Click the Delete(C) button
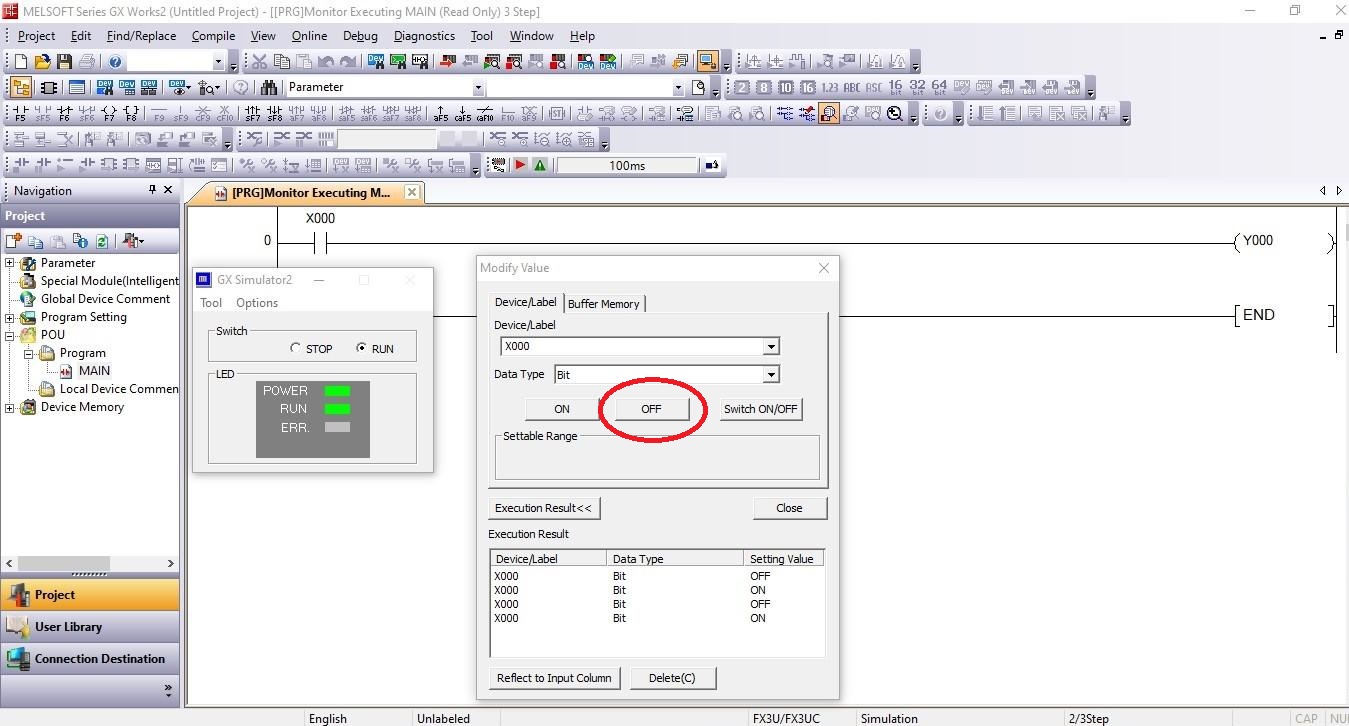1349x726 pixels. pos(672,678)
